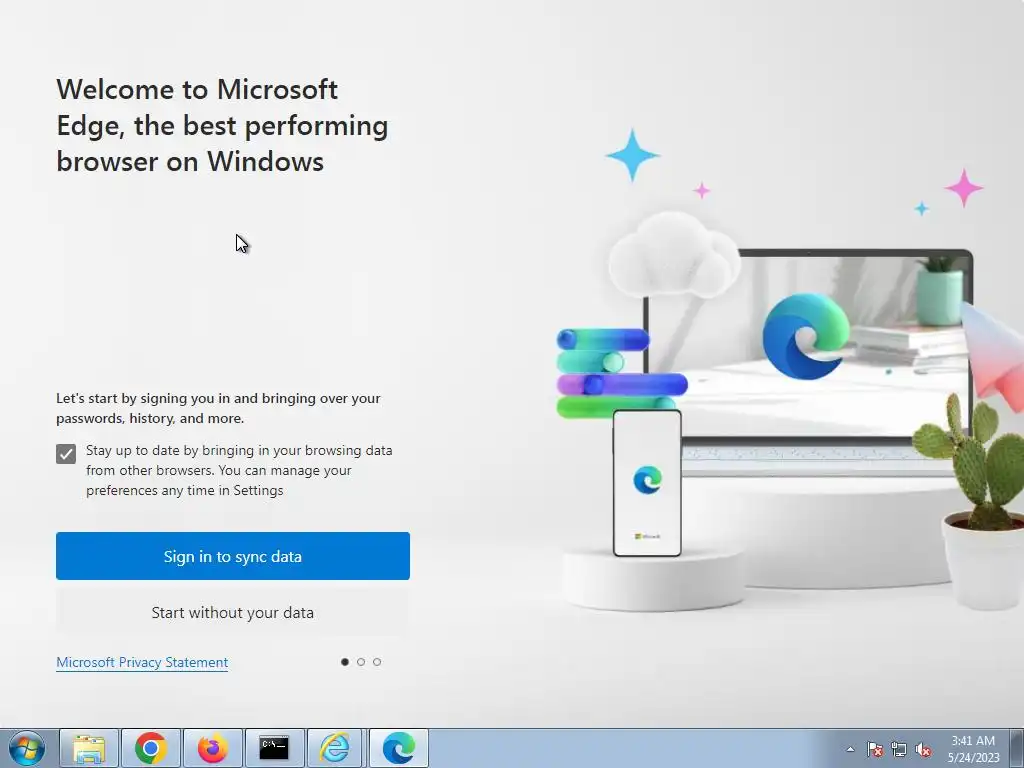1024x768 pixels.
Task: Uncheck the bring in browsing data checkbox
Action: pos(66,454)
